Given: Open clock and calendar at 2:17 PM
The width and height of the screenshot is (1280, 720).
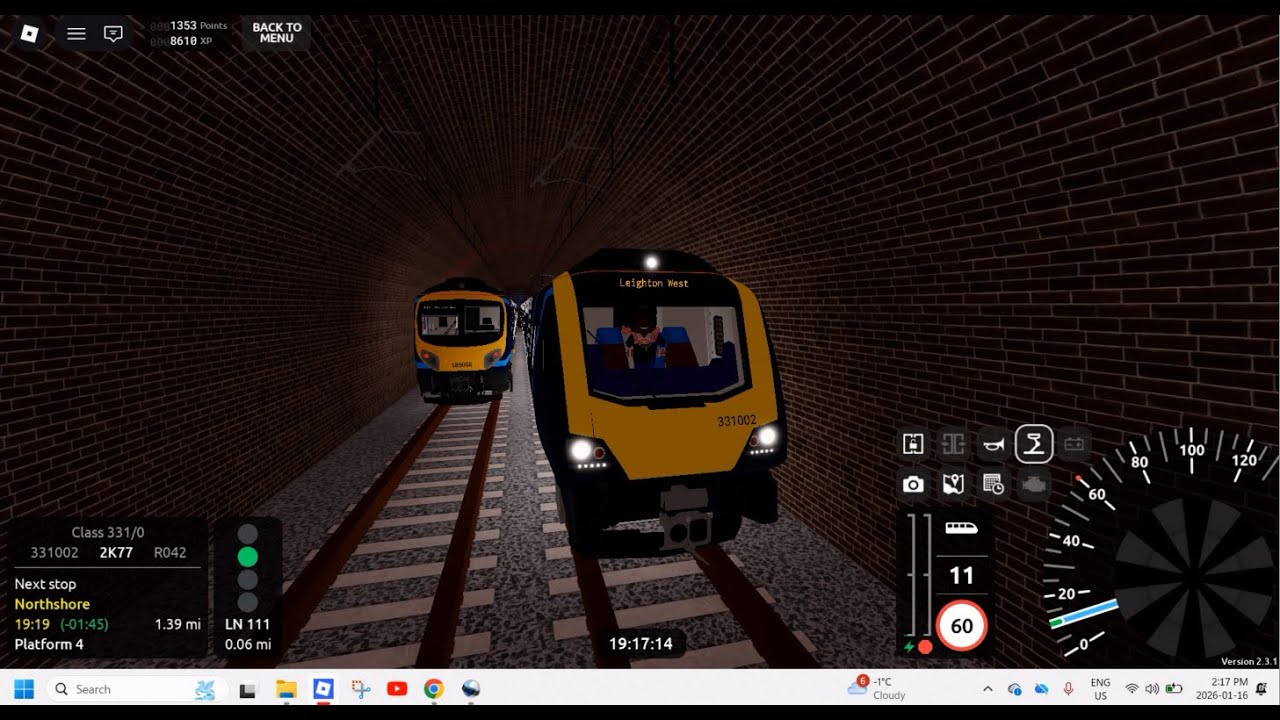Looking at the screenshot, I should 1222,689.
